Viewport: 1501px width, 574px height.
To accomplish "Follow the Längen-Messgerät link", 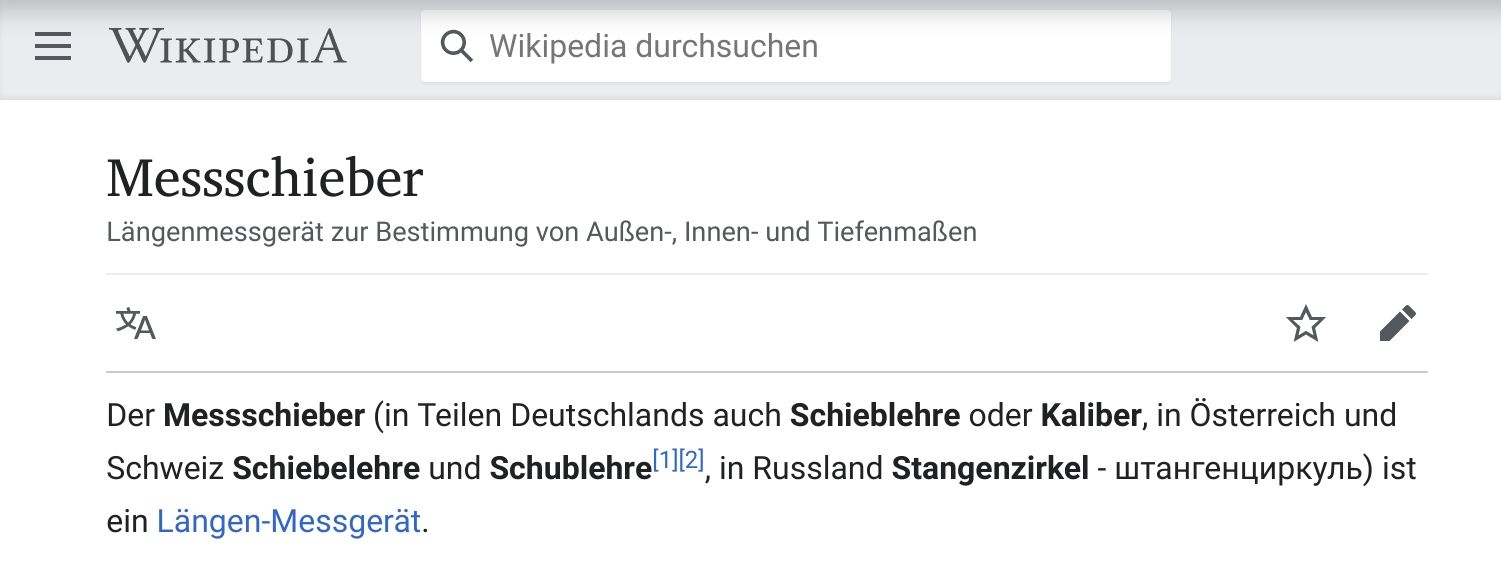I will click(288, 522).
